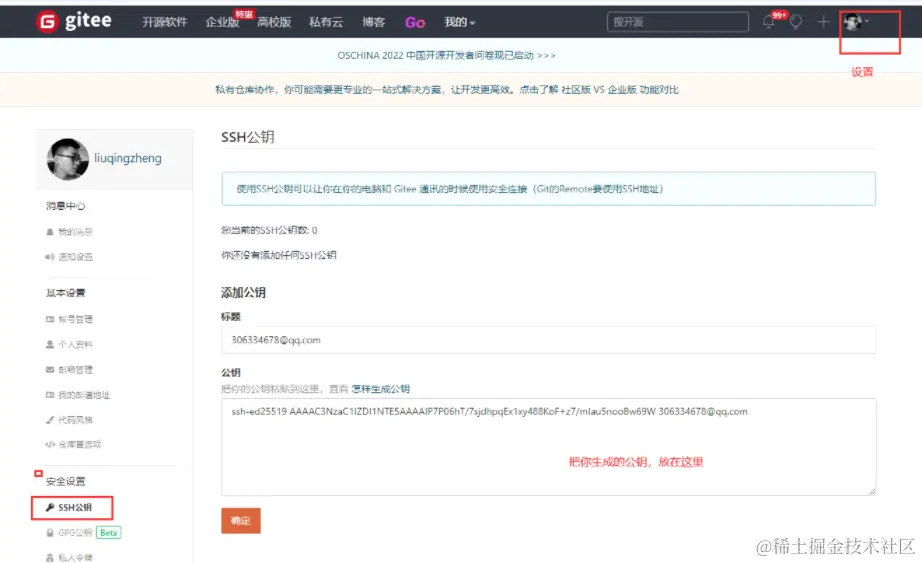Open 我的邮递地址 in the sidebar

tap(84, 395)
